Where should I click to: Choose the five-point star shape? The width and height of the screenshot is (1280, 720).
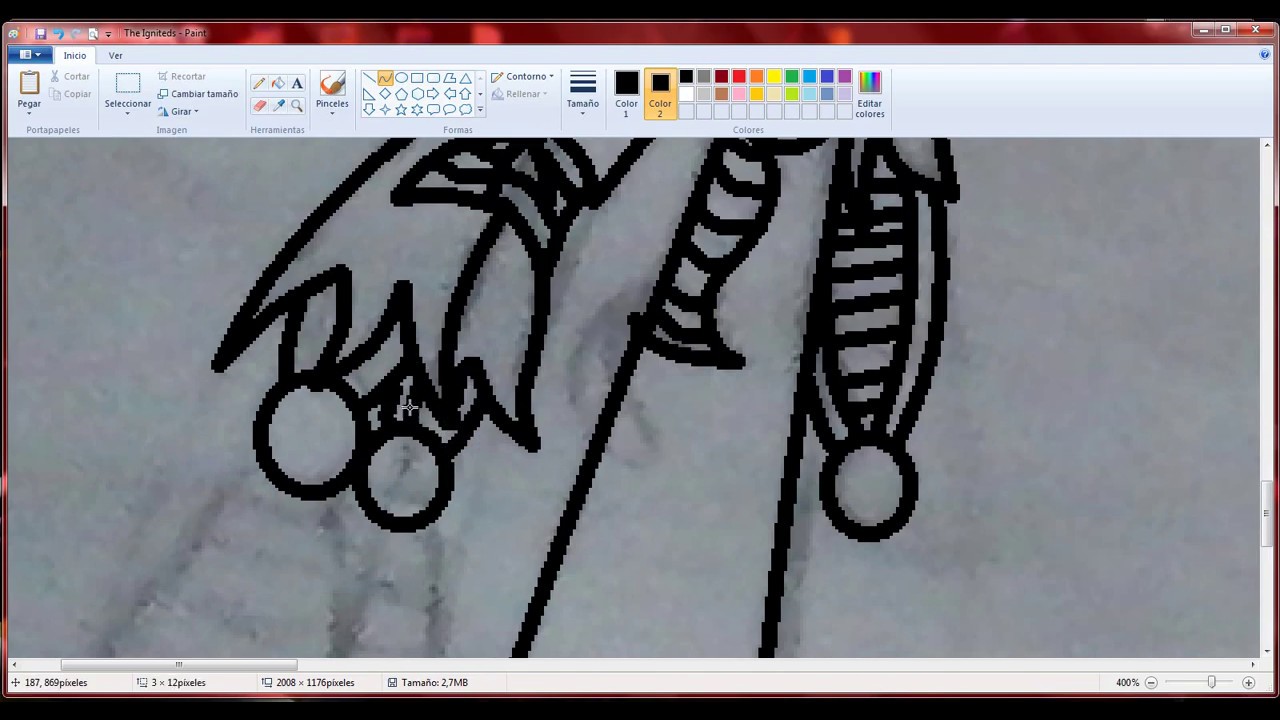pos(401,110)
